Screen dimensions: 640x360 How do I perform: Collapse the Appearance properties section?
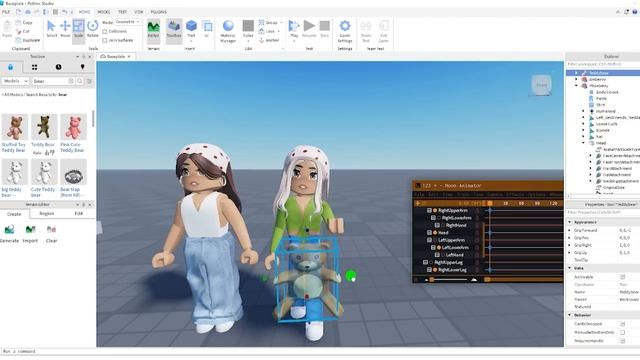coord(570,222)
